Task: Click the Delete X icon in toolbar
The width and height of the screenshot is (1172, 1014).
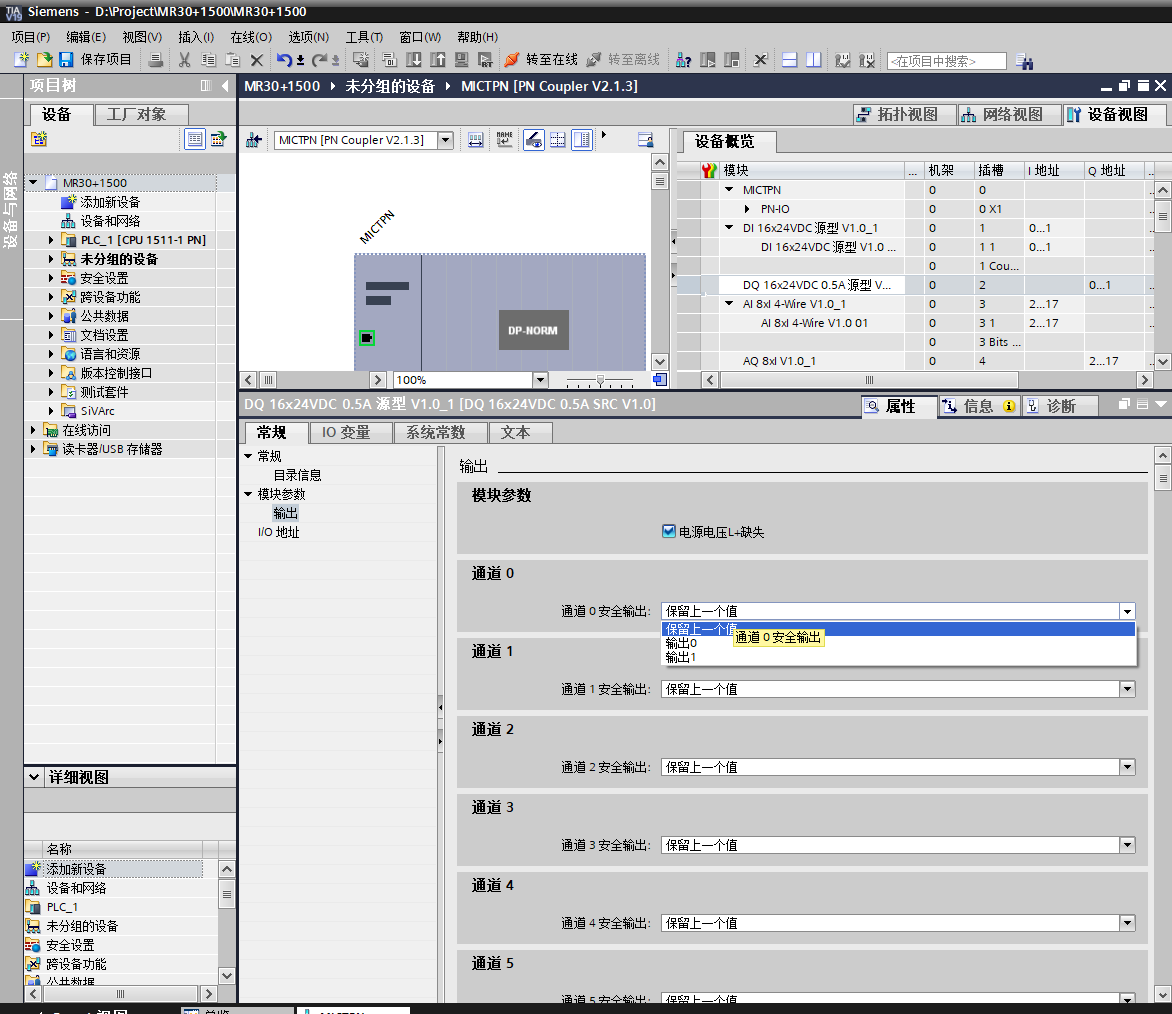Action: 256,60
